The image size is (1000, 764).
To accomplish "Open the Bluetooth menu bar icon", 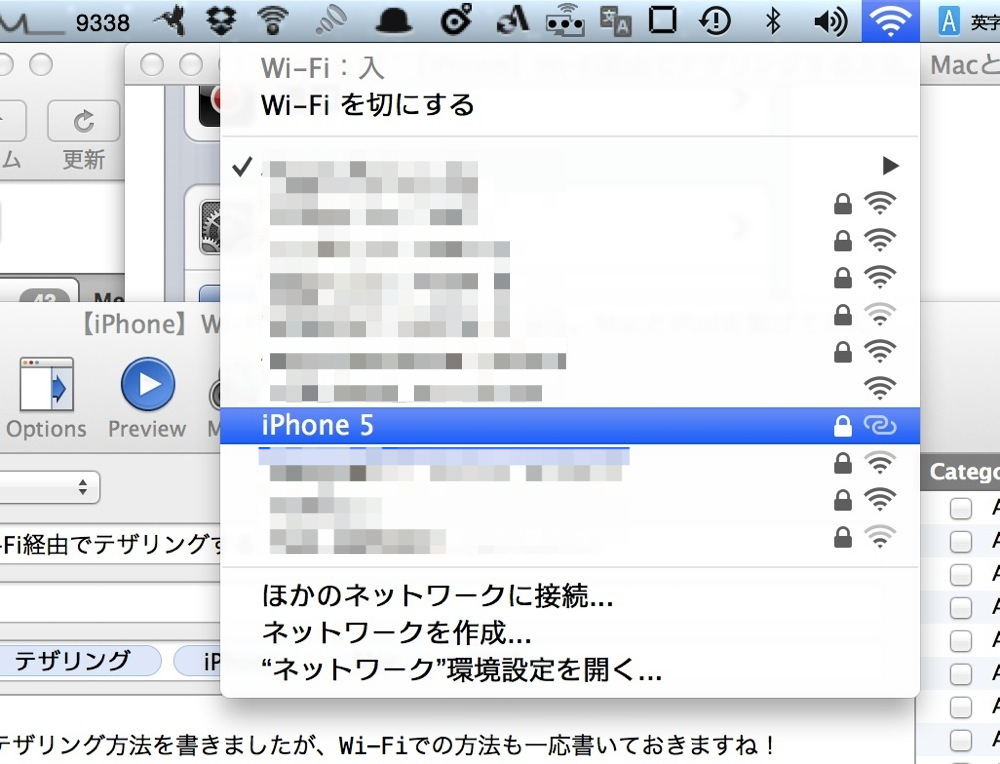I will (x=773, y=21).
